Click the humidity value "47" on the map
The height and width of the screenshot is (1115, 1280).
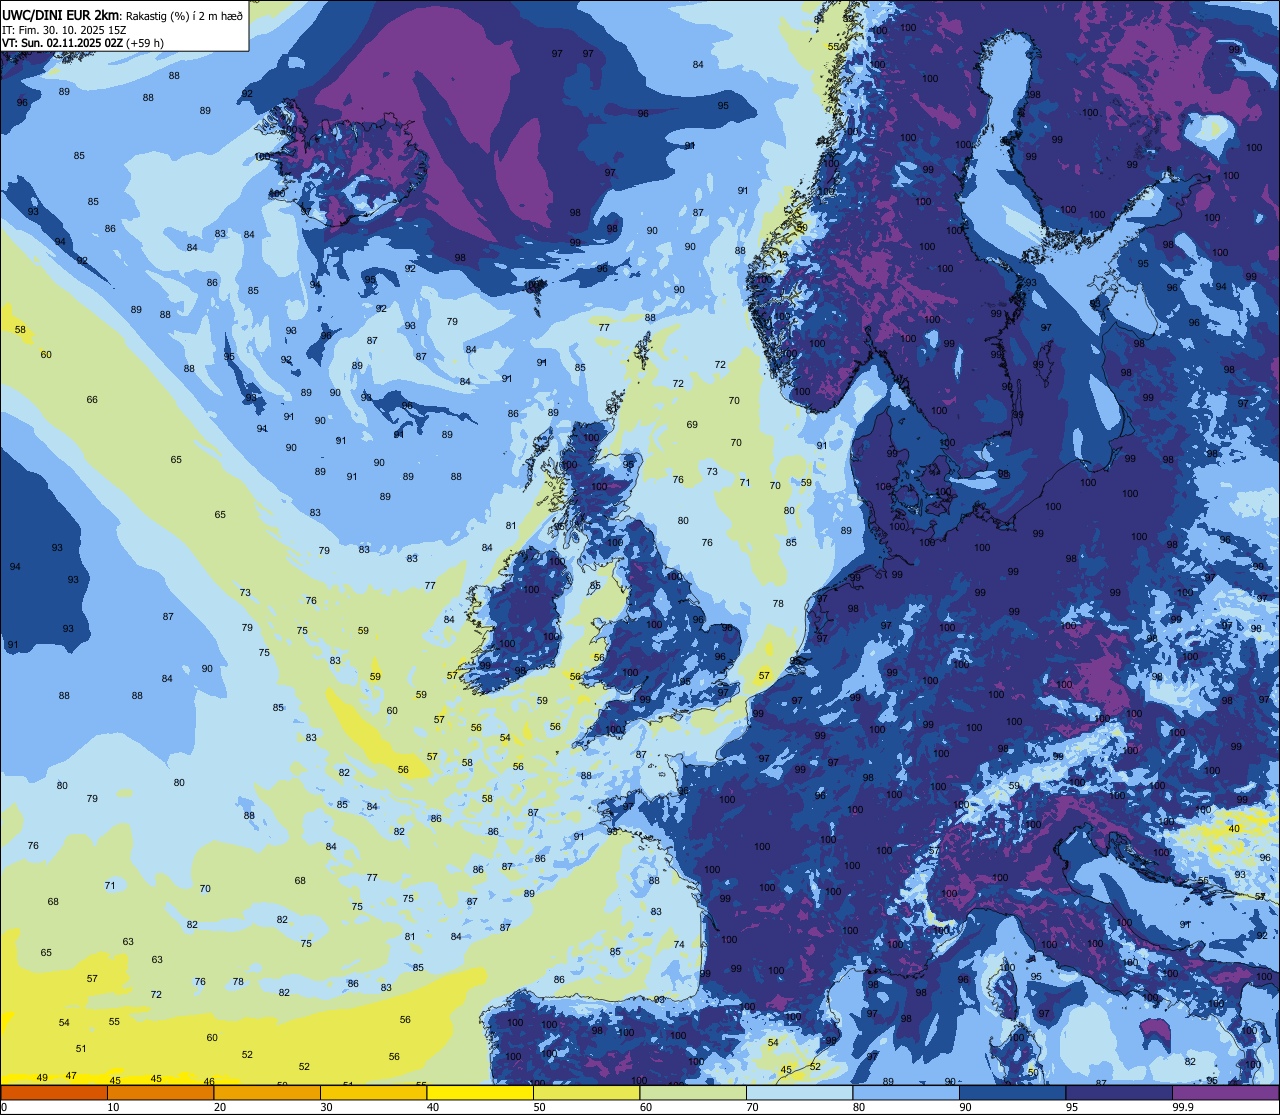tap(71, 1075)
